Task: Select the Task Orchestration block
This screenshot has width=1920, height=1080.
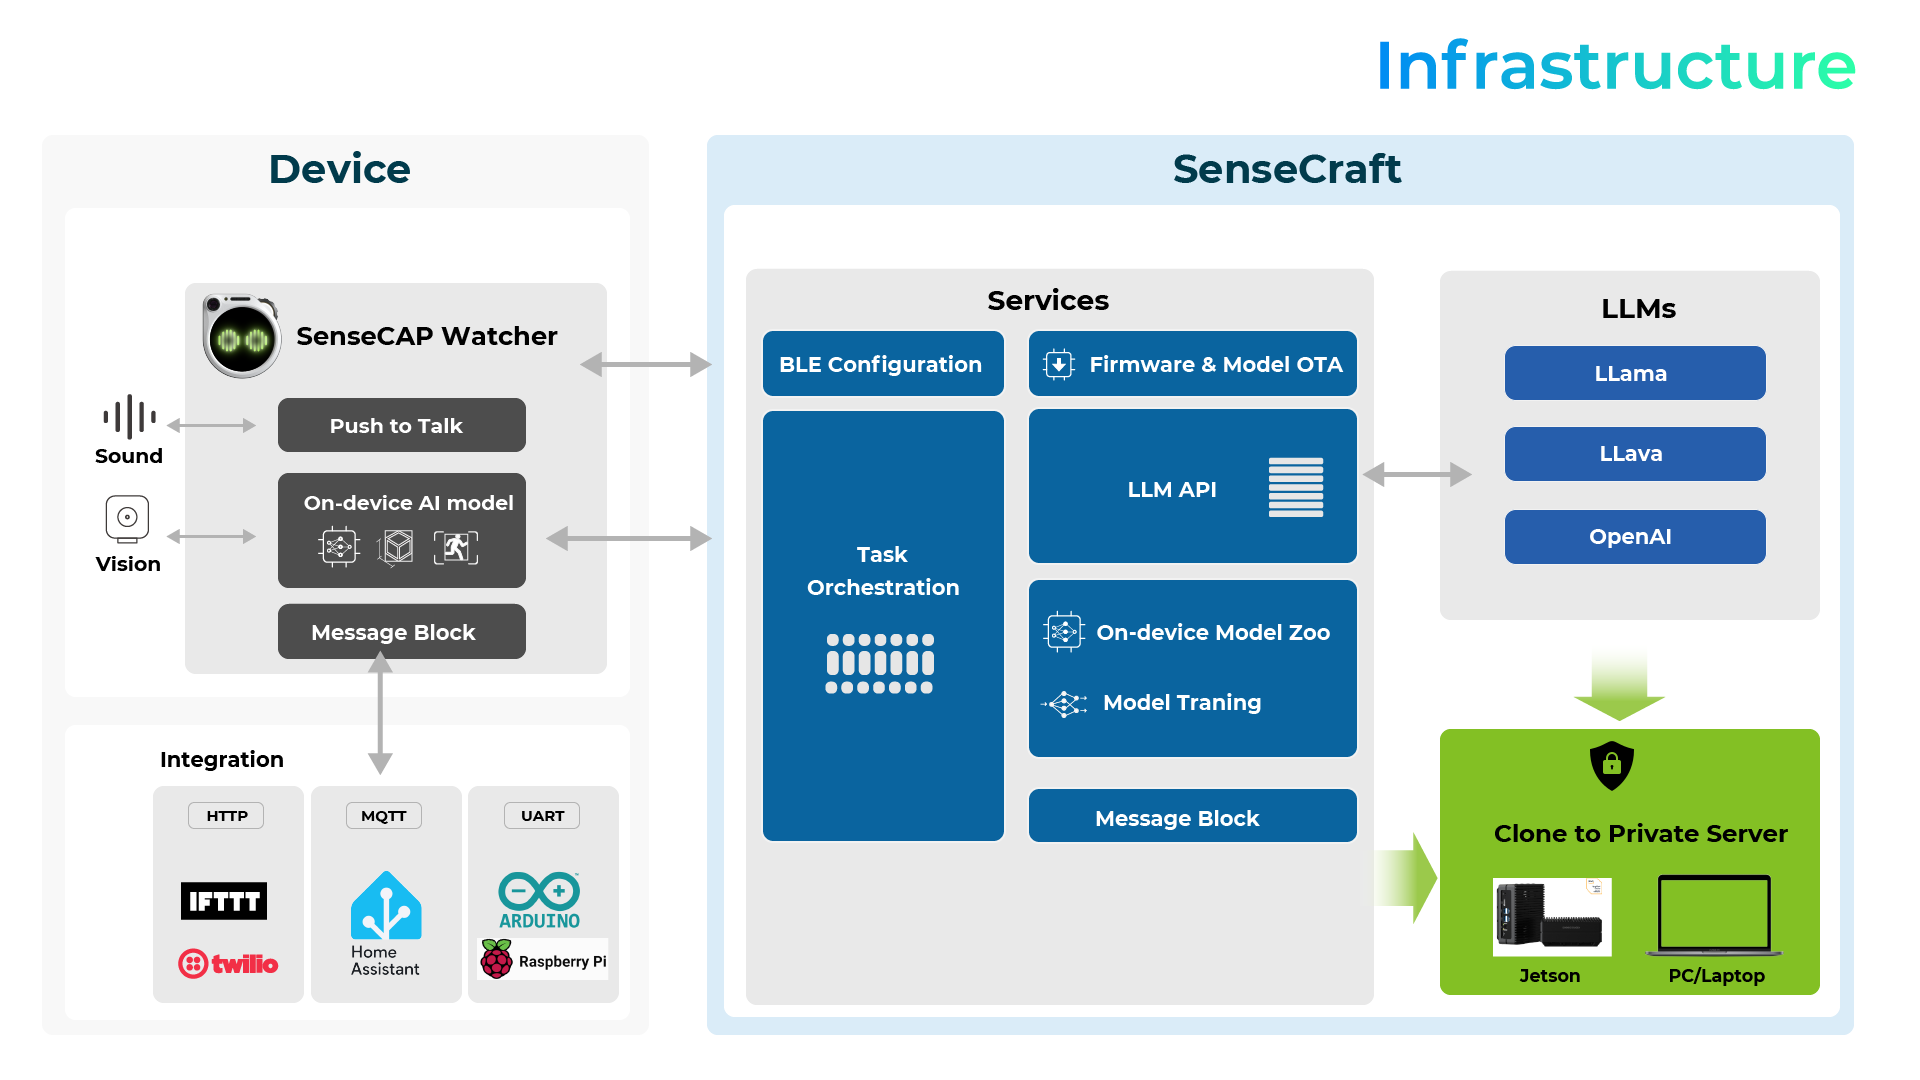Action: click(x=883, y=626)
